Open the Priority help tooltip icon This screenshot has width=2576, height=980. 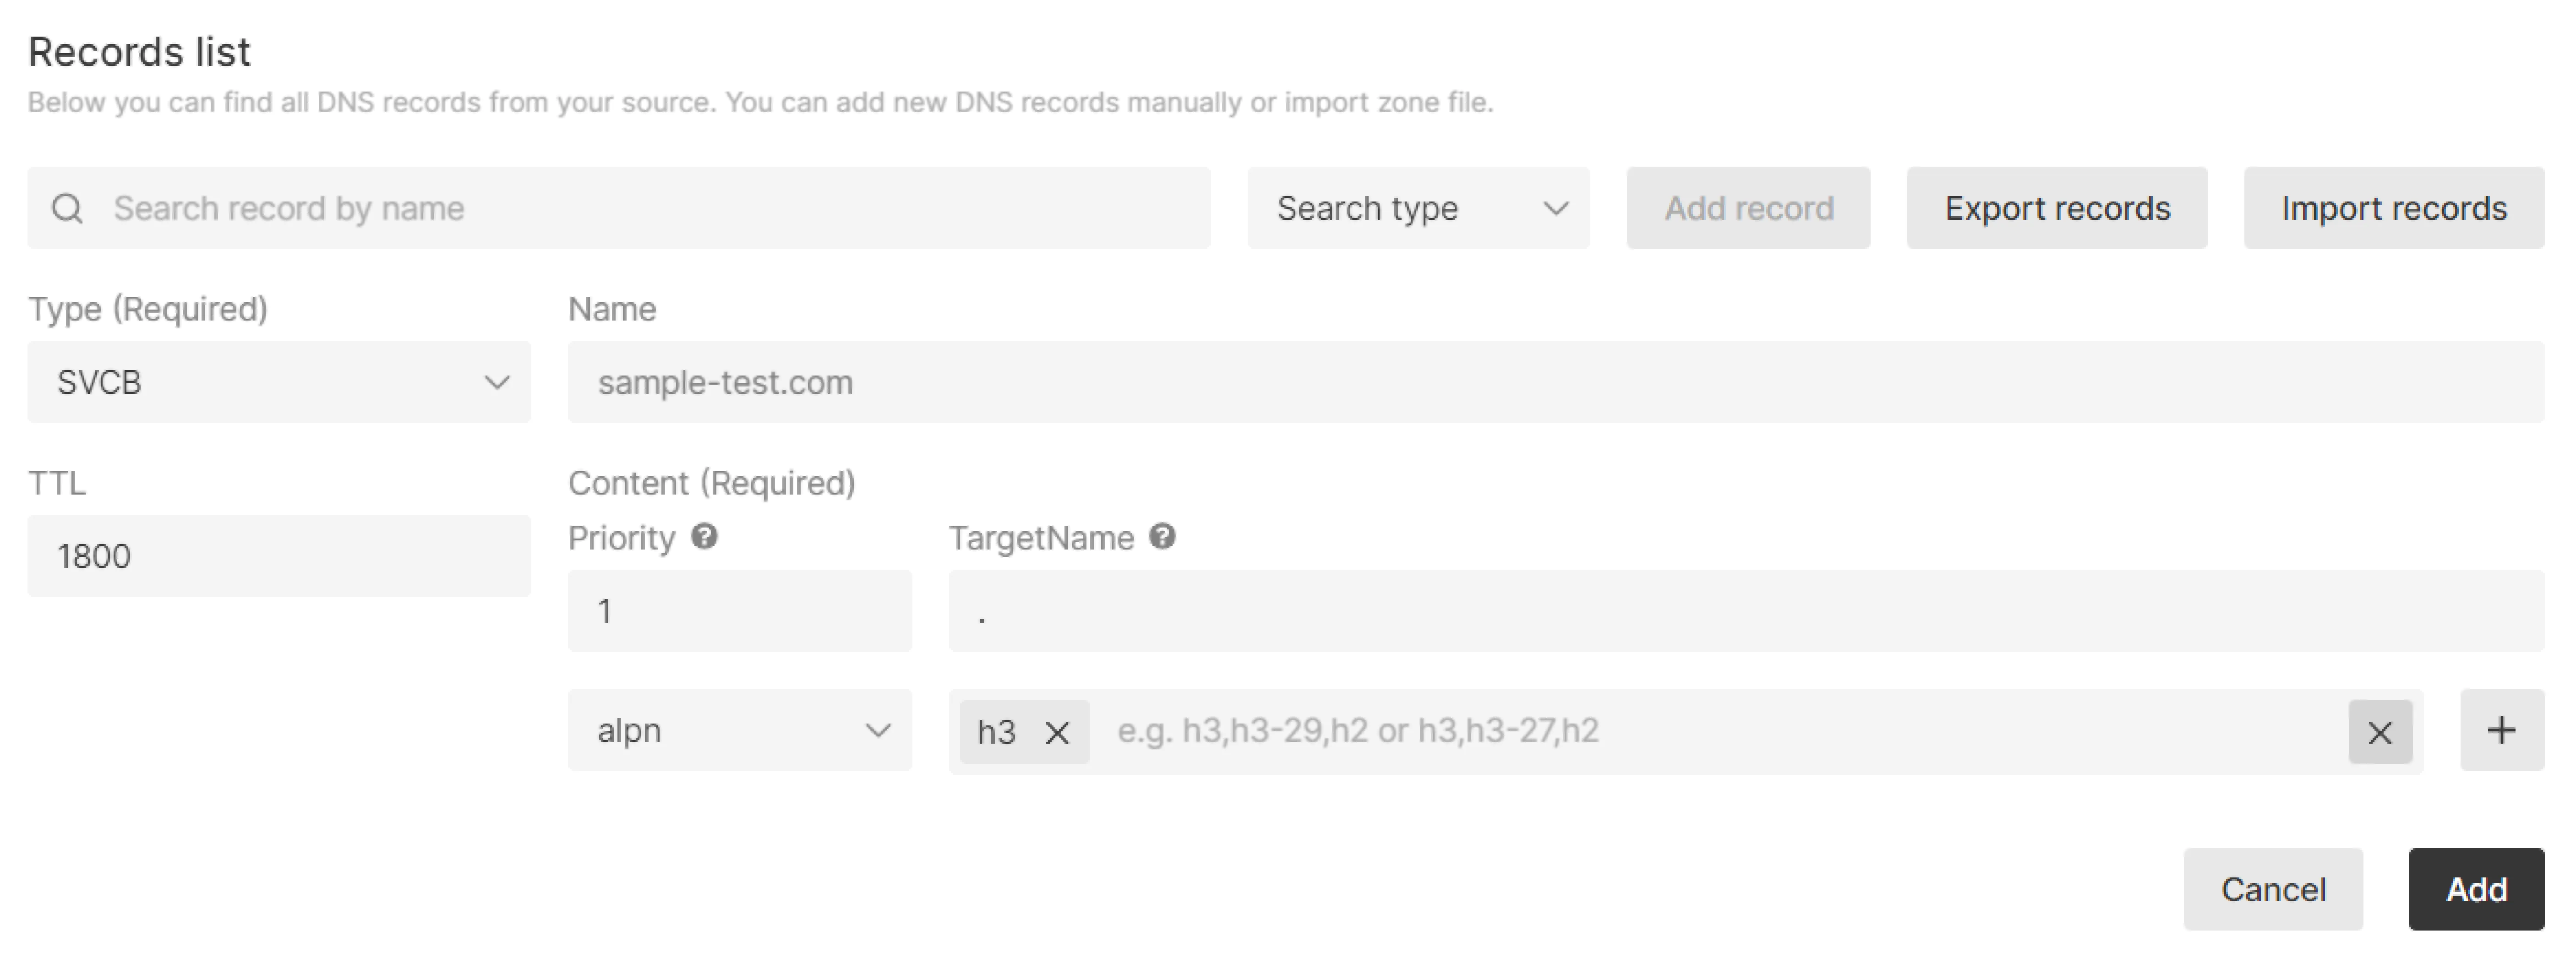706,537
